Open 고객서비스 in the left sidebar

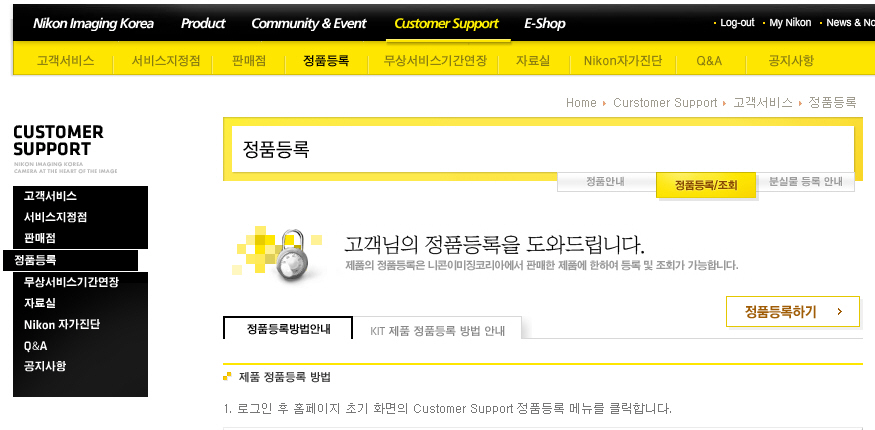pyautogui.click(x=50, y=196)
